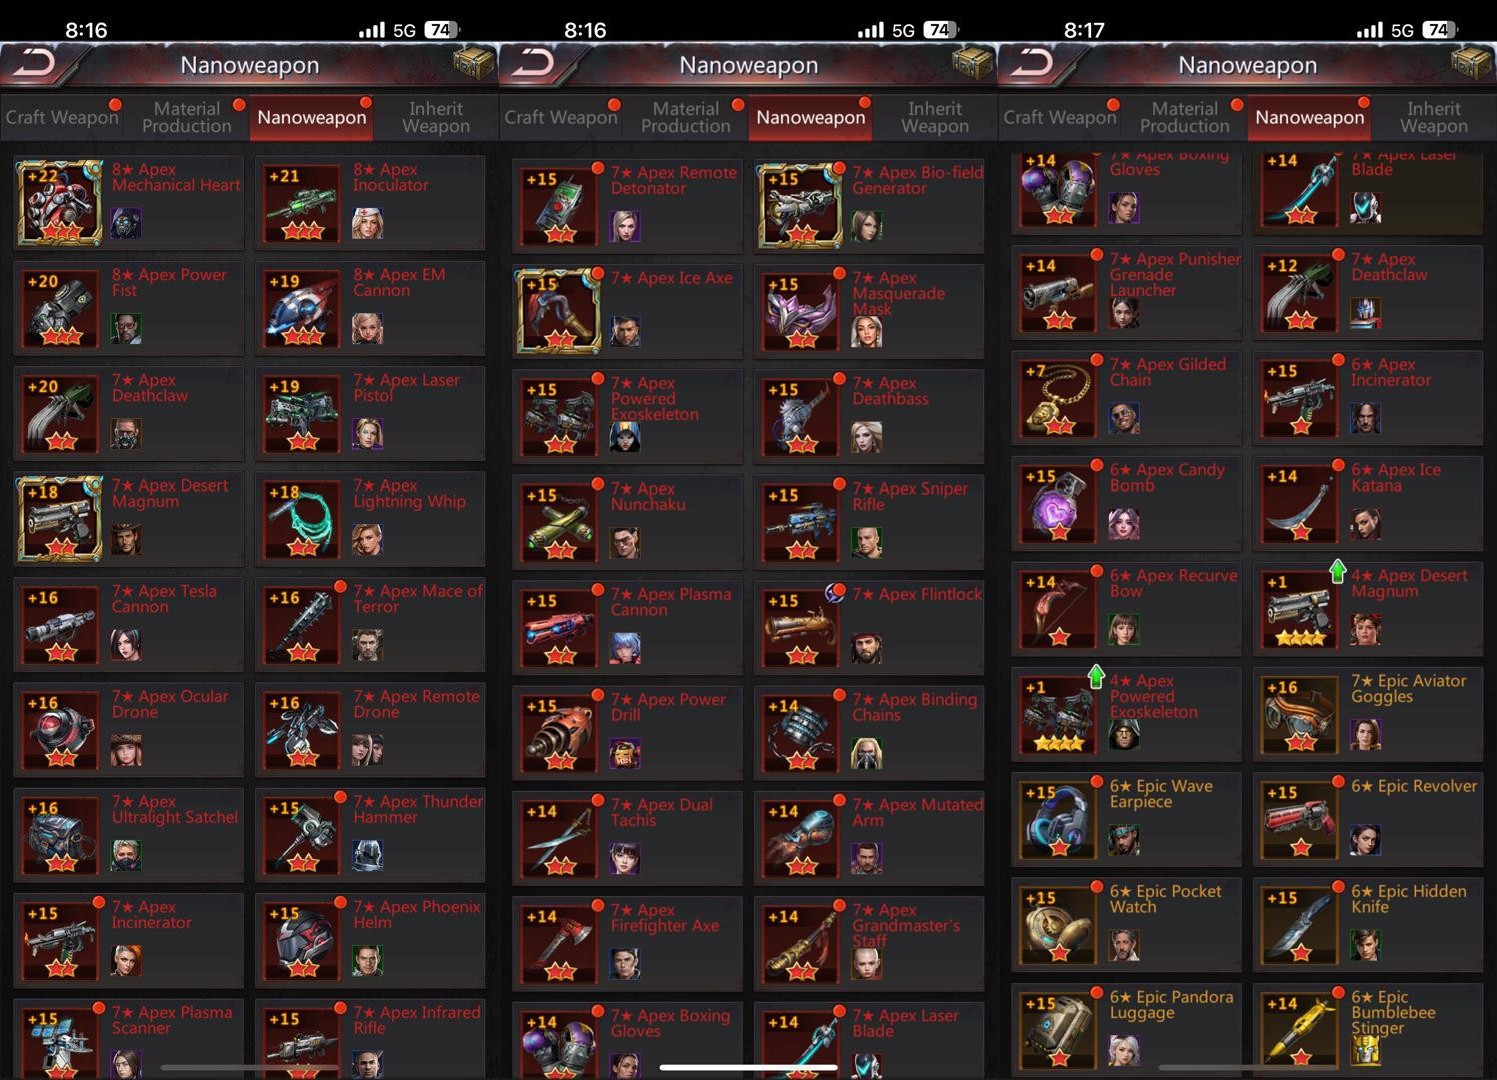The height and width of the screenshot is (1080, 1497).
Task: Click green upgrade arrow on 4★ Powered Exoskeleton
Action: pos(1096,677)
